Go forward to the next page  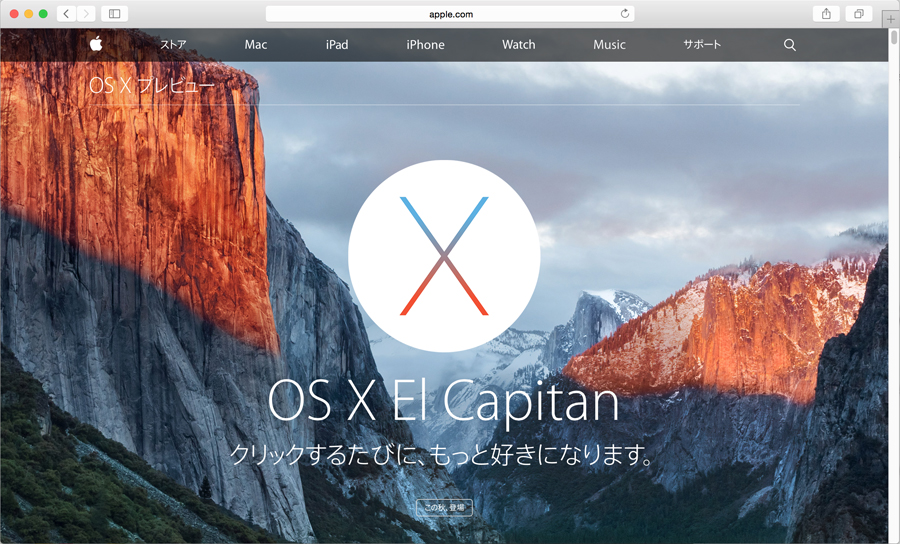point(86,14)
